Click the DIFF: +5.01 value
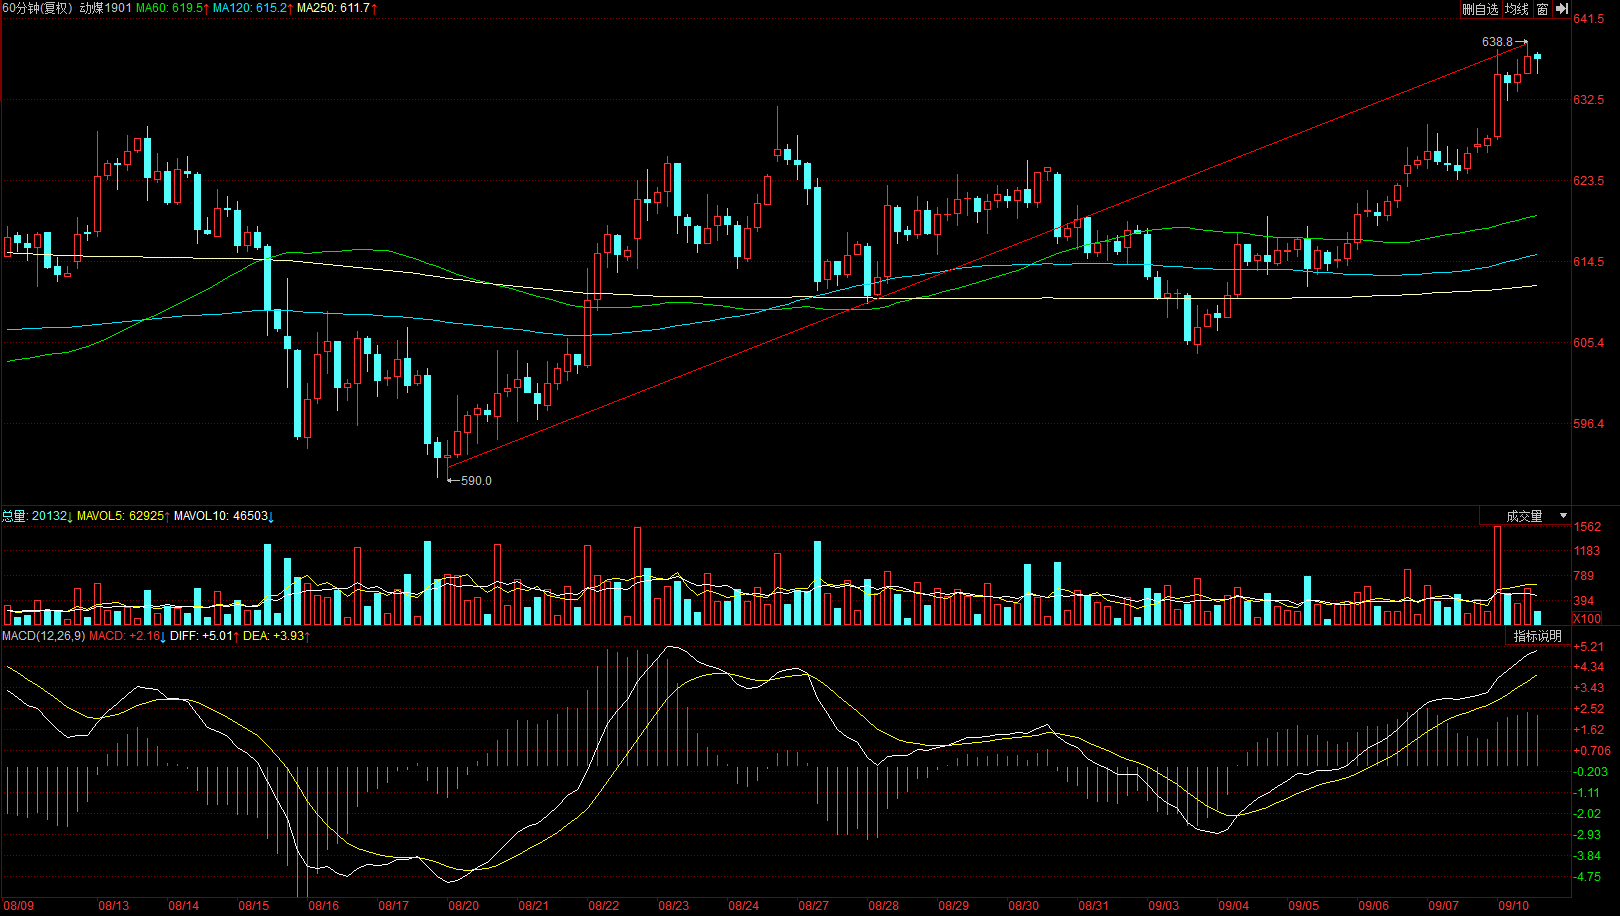 pos(204,636)
